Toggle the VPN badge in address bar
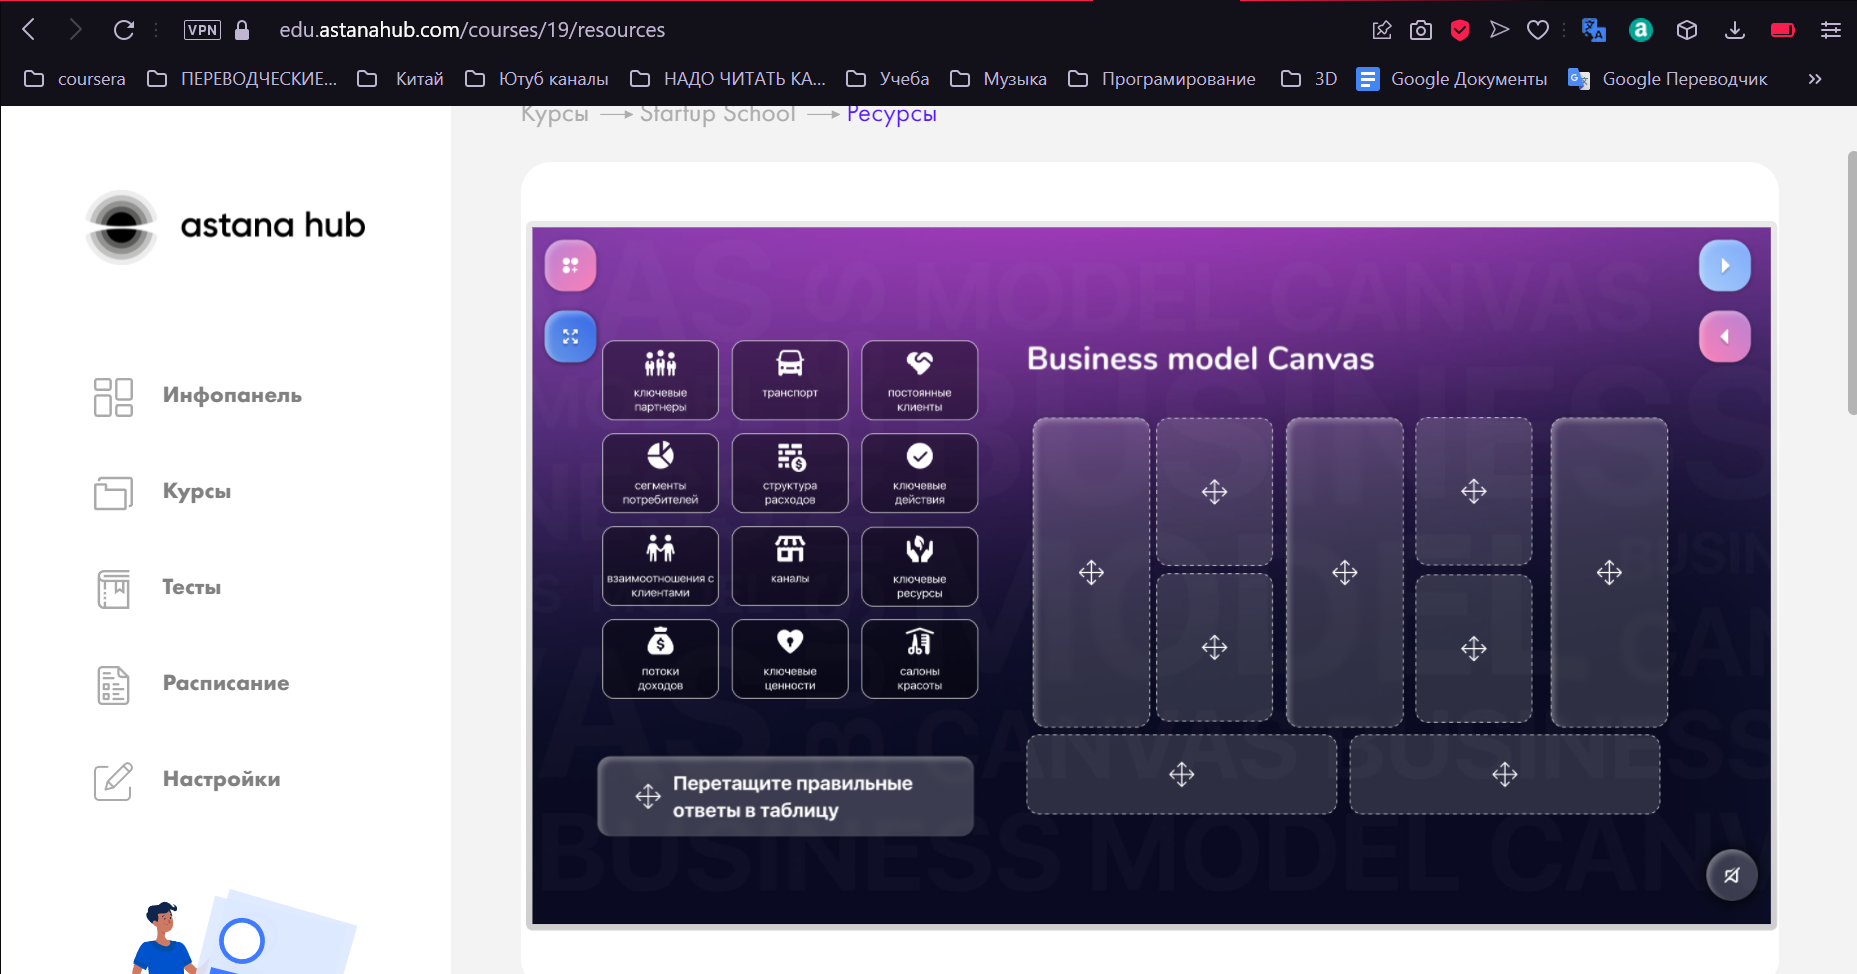Screen dimensions: 1857x974 coord(202,30)
